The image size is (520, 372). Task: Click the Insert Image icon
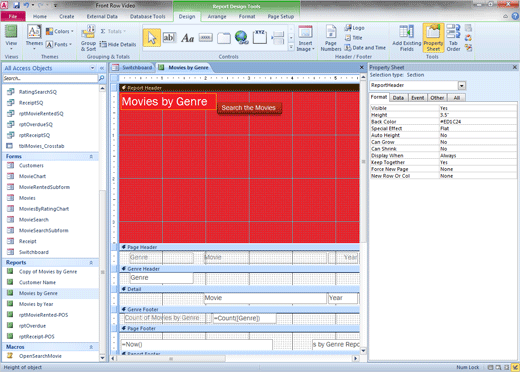pos(305,38)
